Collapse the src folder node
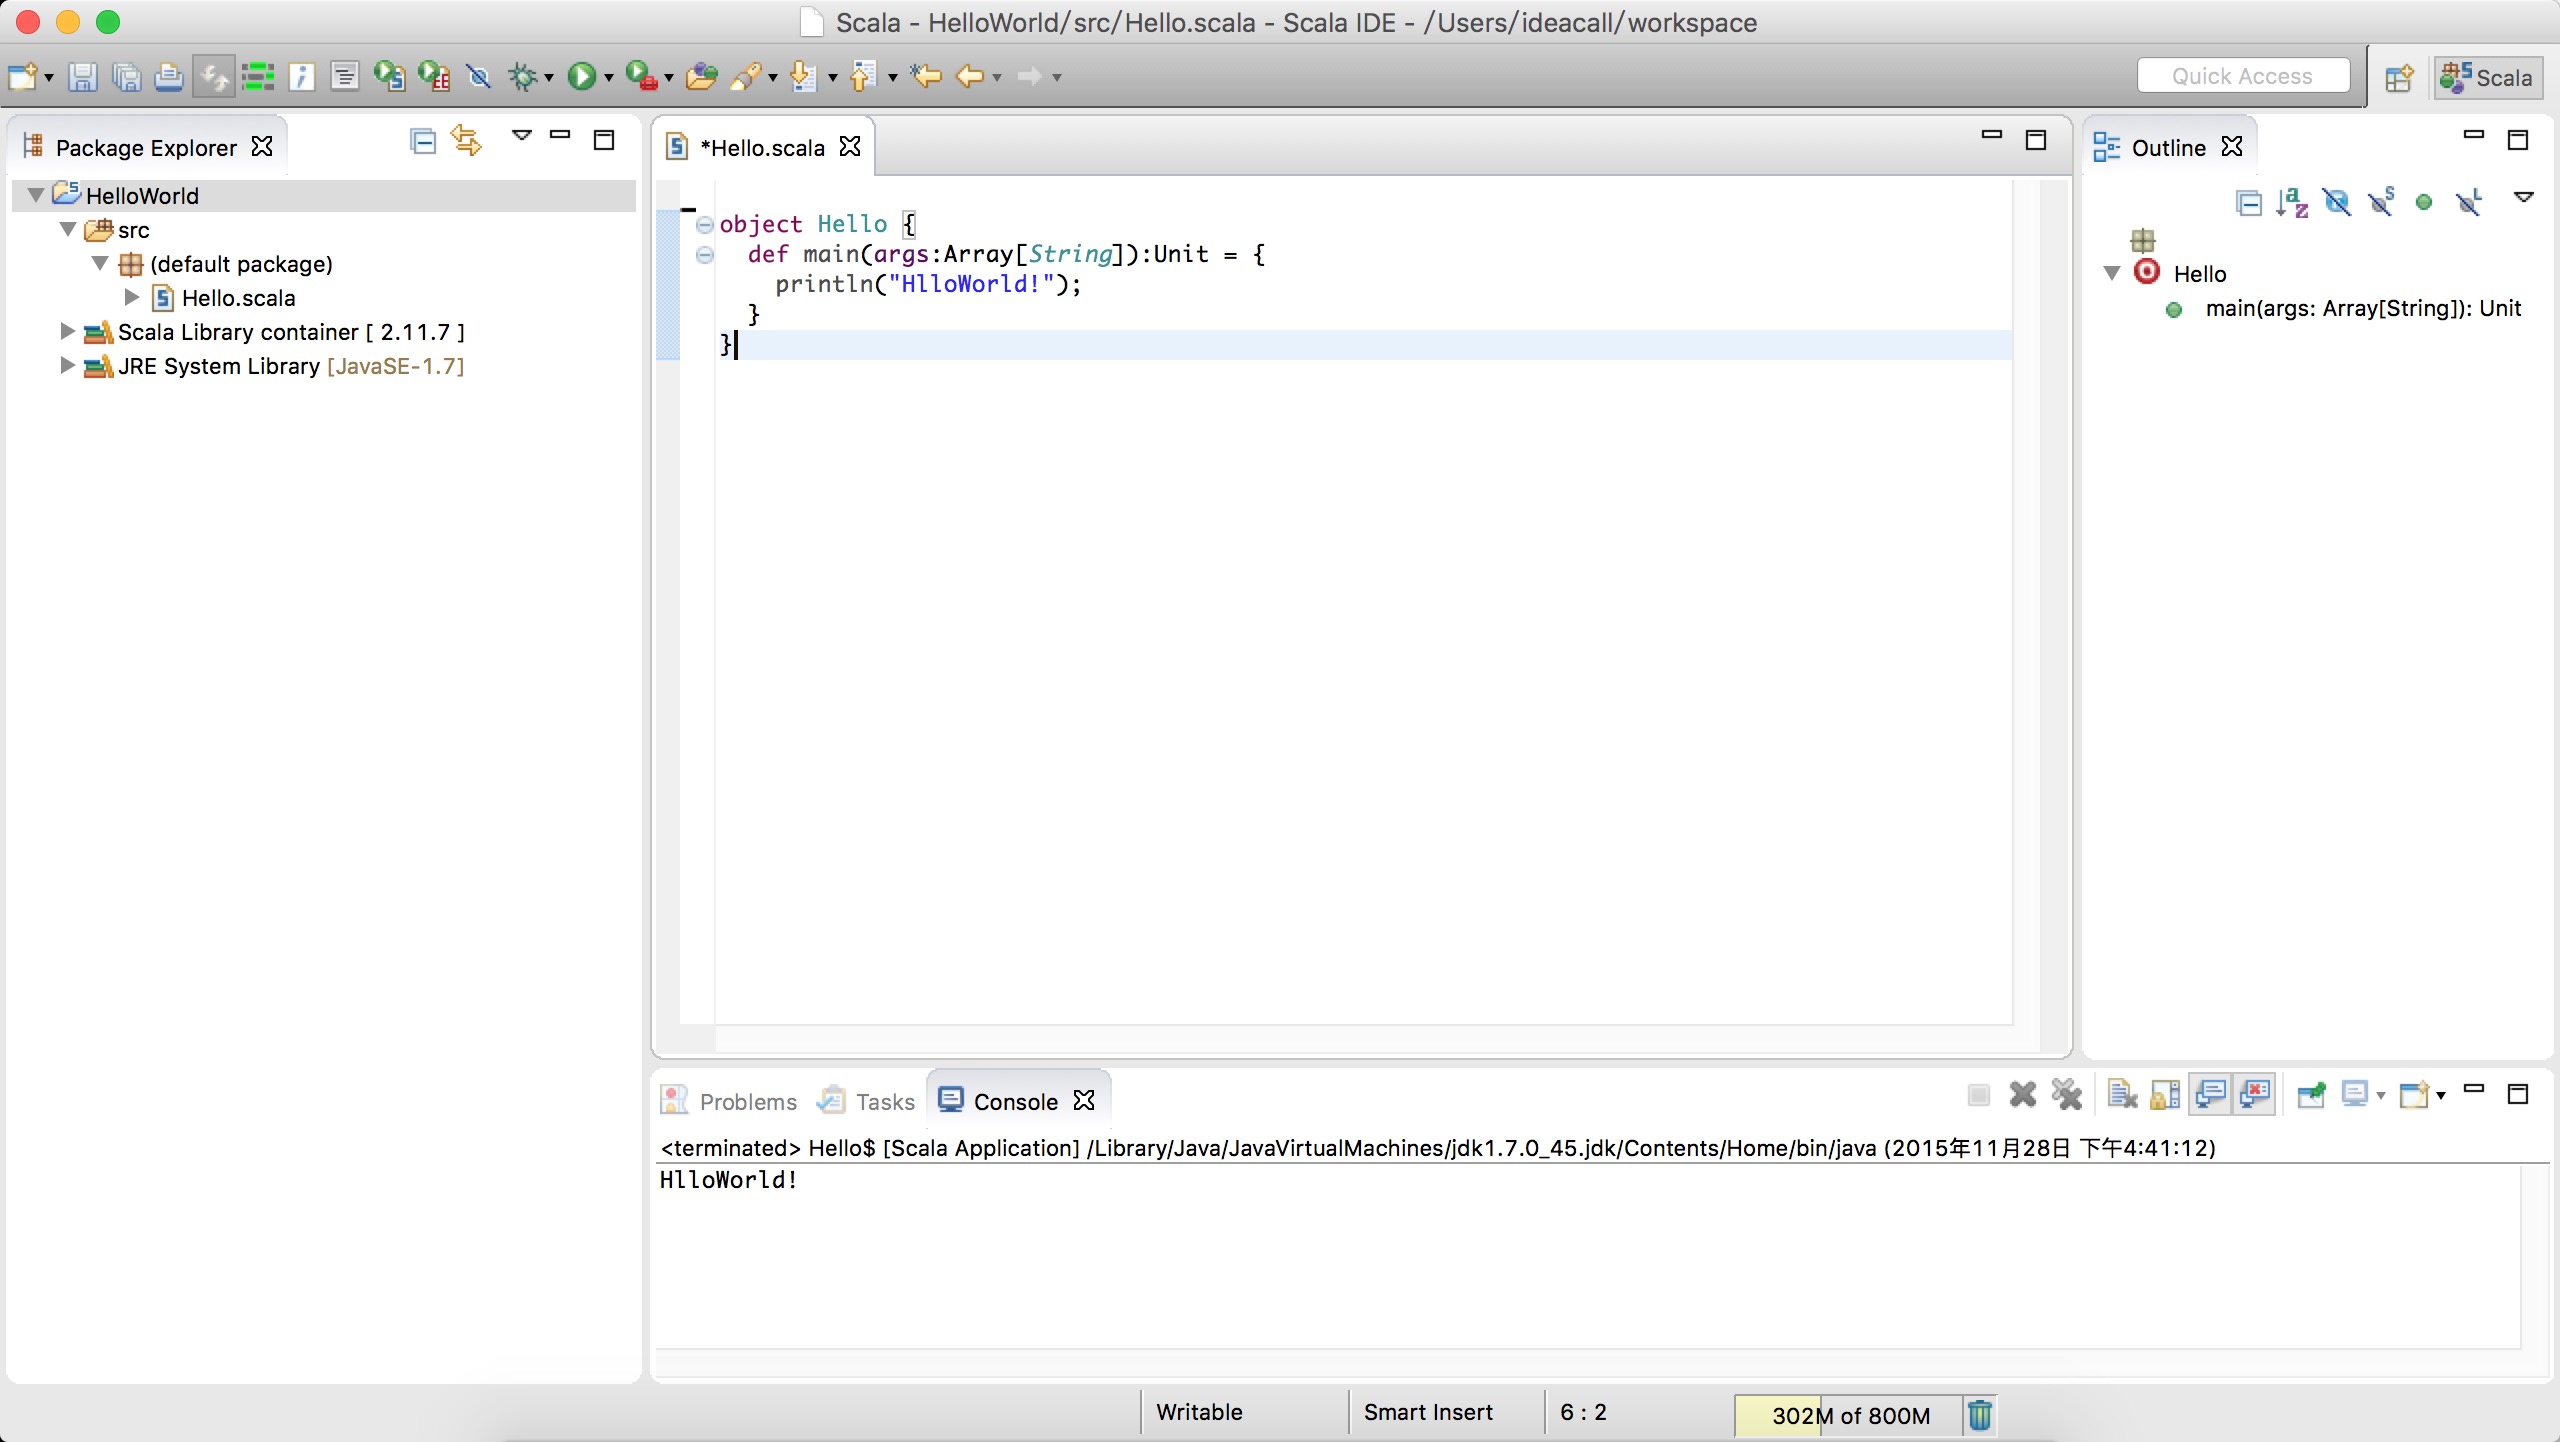2560x1442 pixels. (x=68, y=229)
